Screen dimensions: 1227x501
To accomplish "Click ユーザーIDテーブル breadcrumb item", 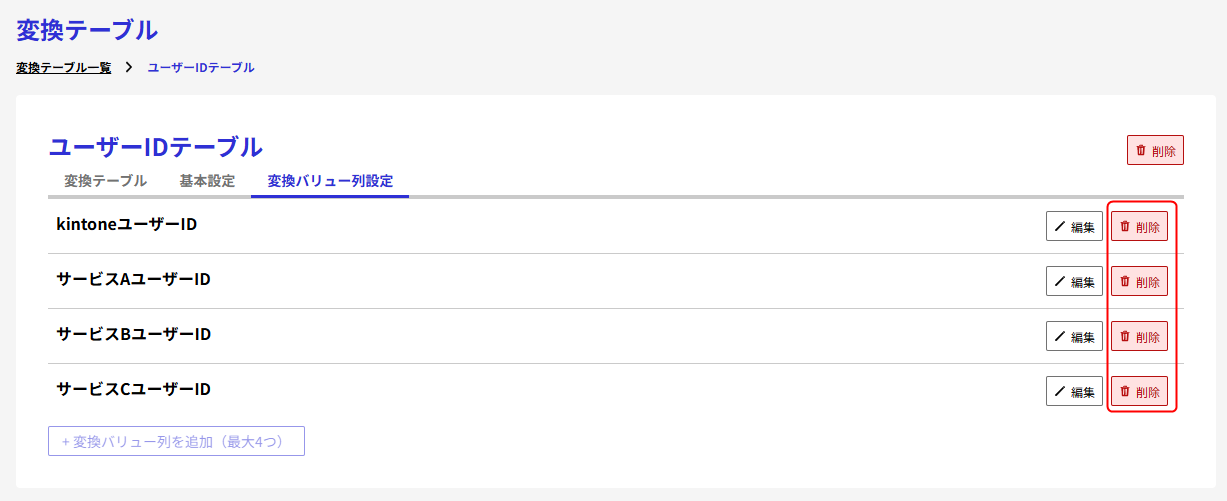I will [201, 68].
